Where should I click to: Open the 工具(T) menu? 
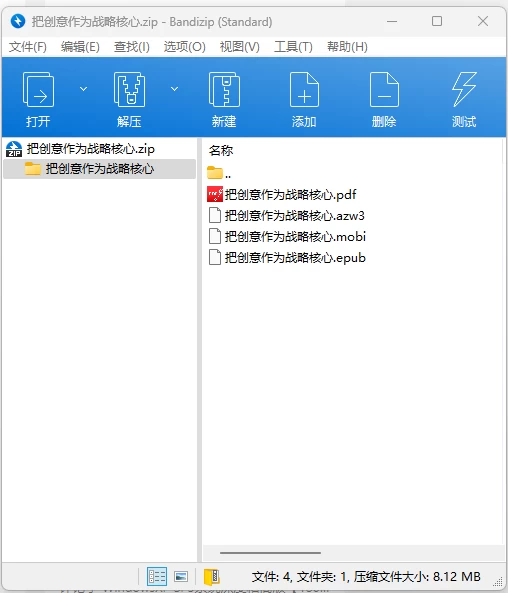(x=293, y=47)
